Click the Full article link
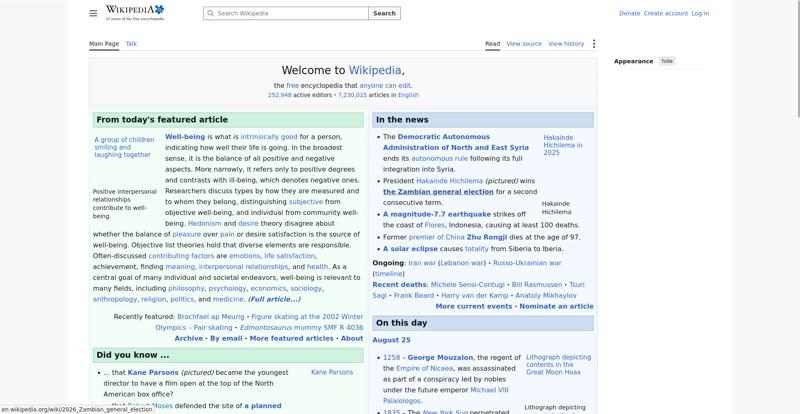This screenshot has width=800, height=414. pyautogui.click(x=274, y=300)
